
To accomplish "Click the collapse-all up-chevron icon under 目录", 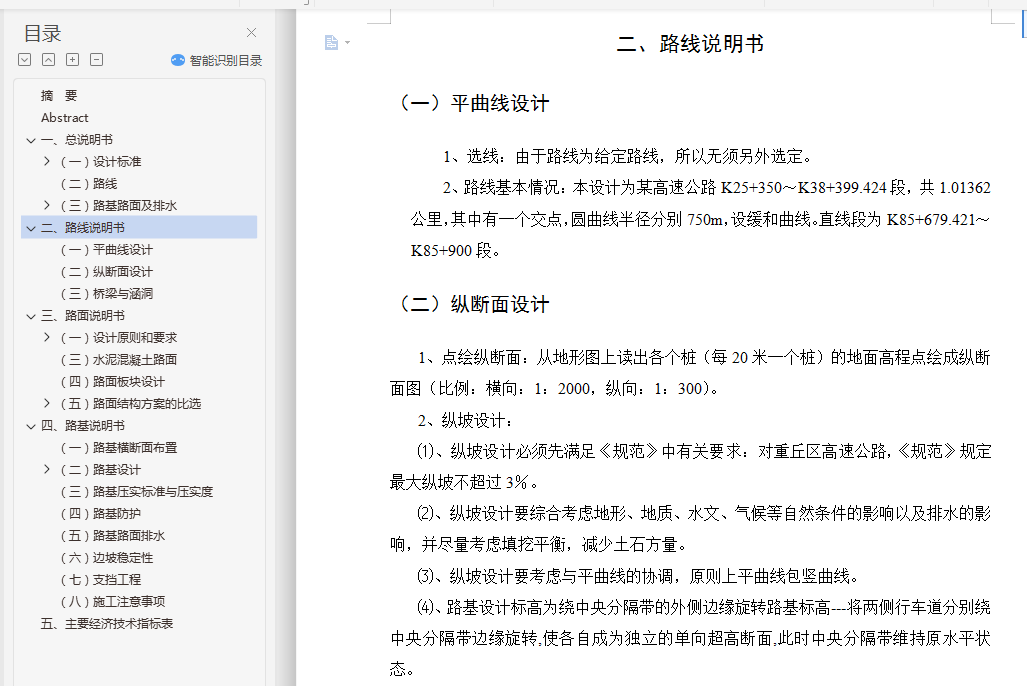I will [48, 60].
